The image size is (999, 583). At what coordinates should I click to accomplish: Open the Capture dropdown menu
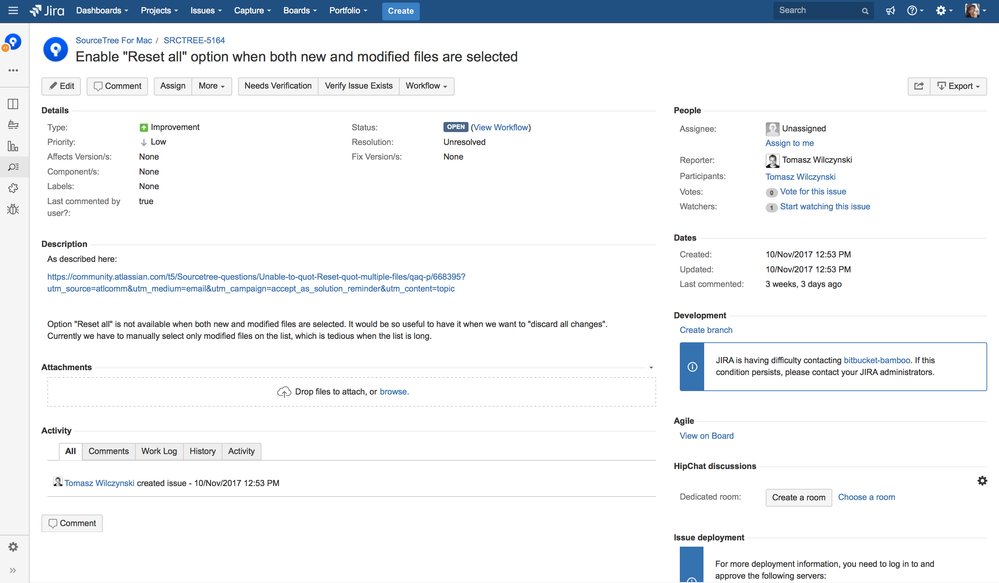coord(252,11)
